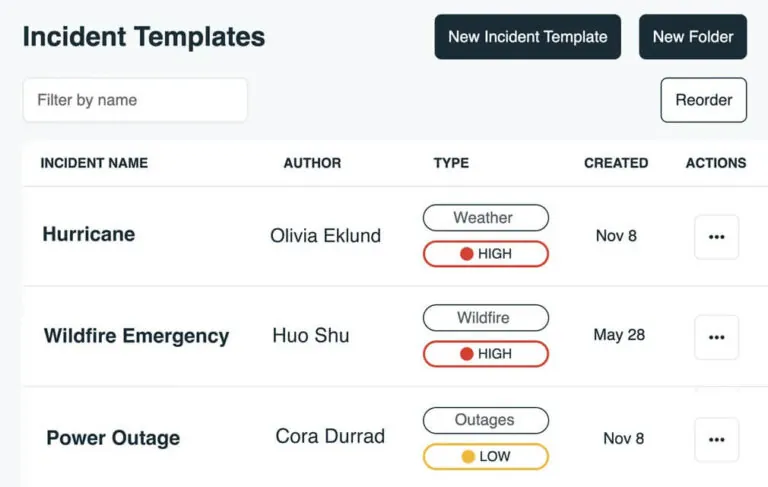Open actions menu for Wildfire Emergency row

[x=716, y=337]
